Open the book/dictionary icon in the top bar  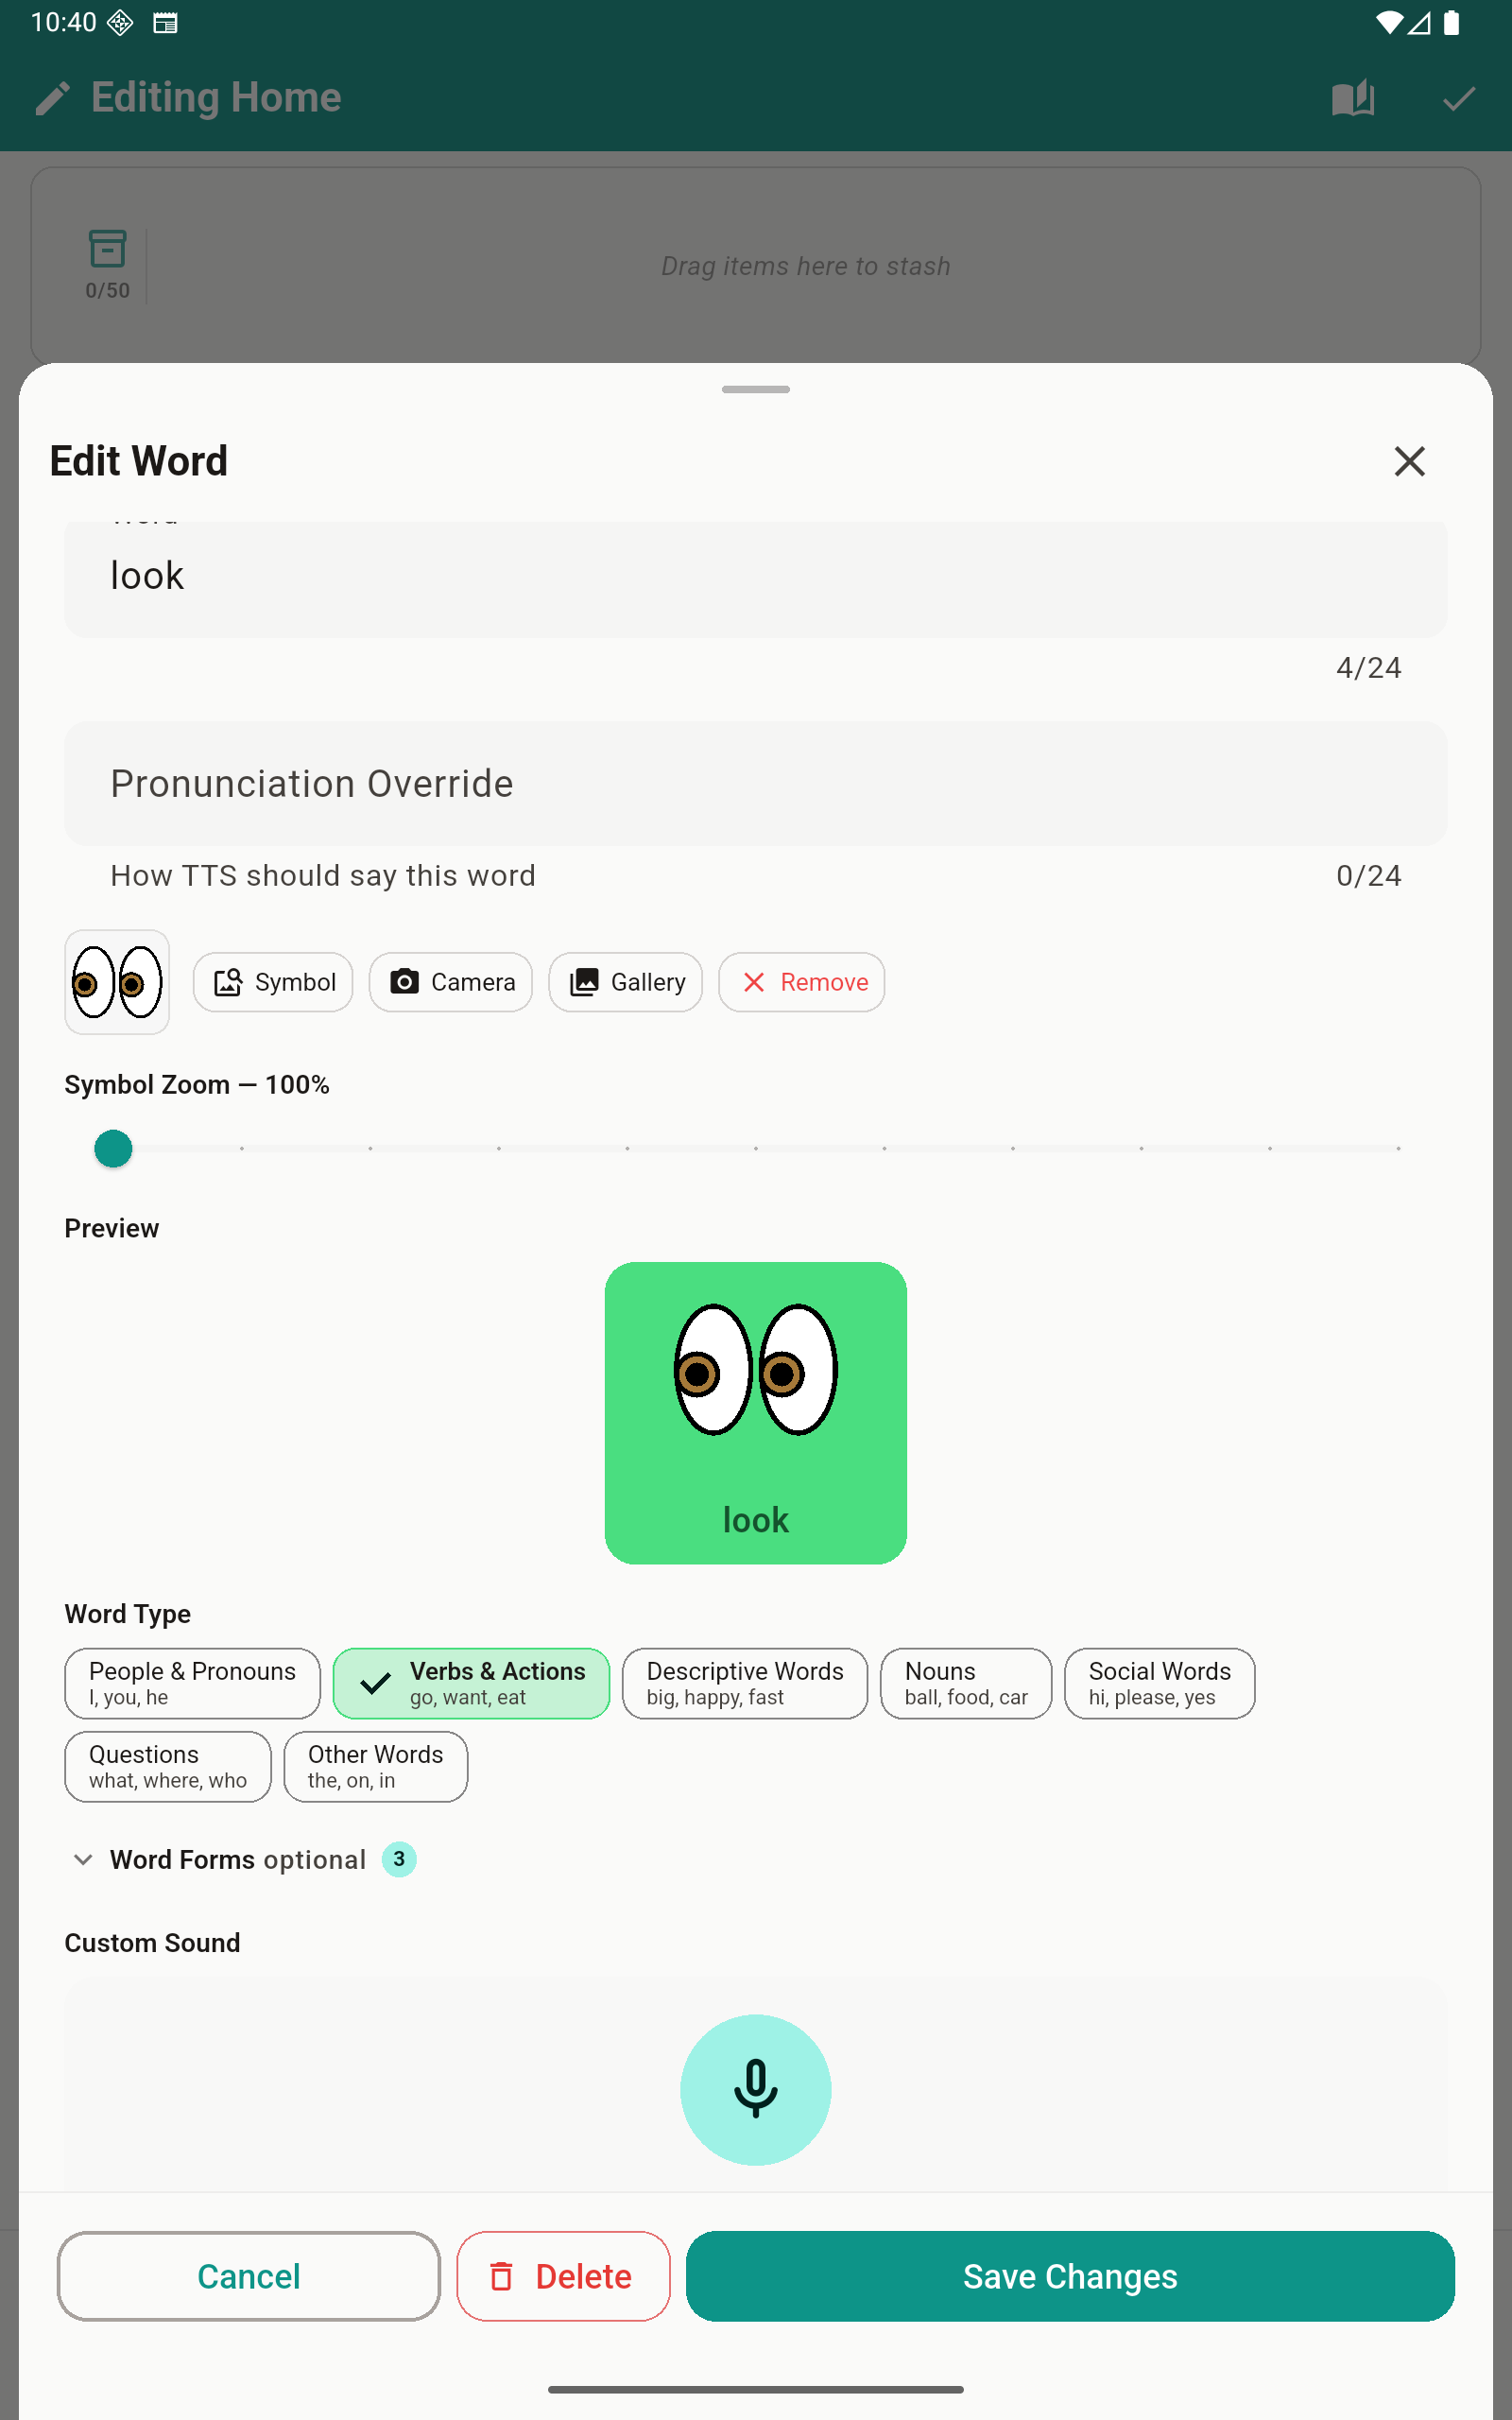tap(1352, 97)
